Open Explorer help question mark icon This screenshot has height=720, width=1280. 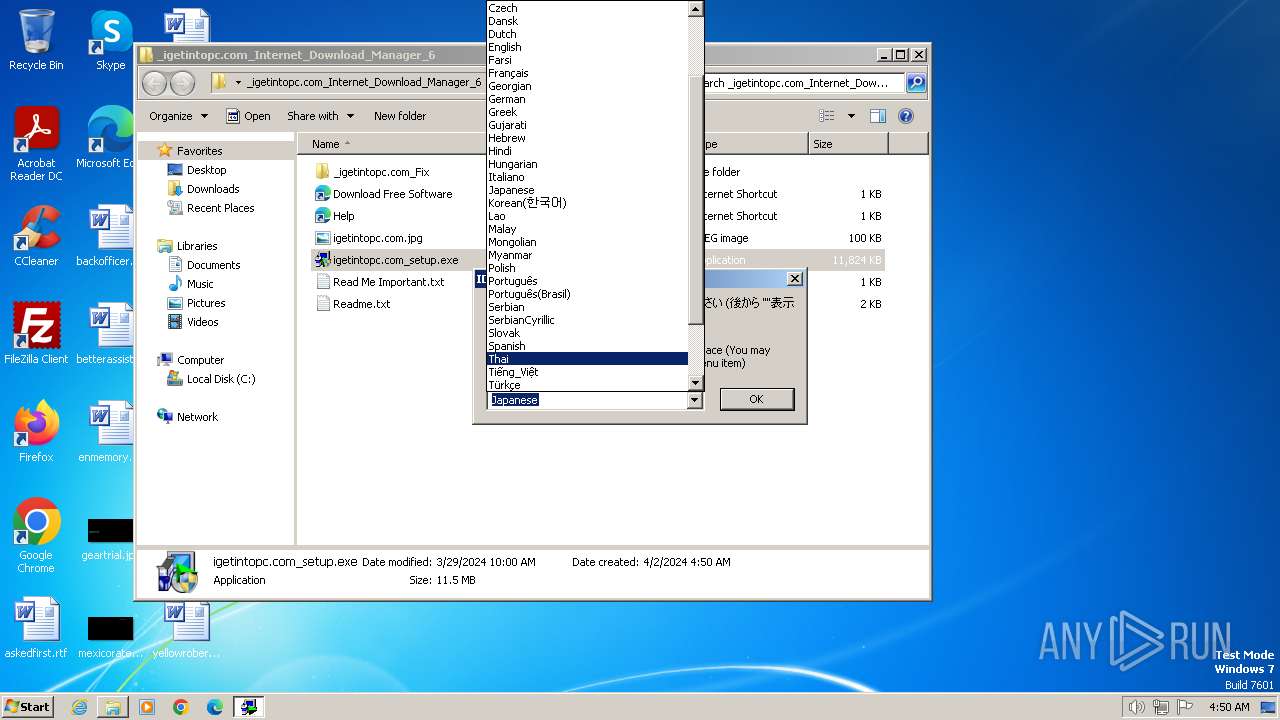[906, 116]
